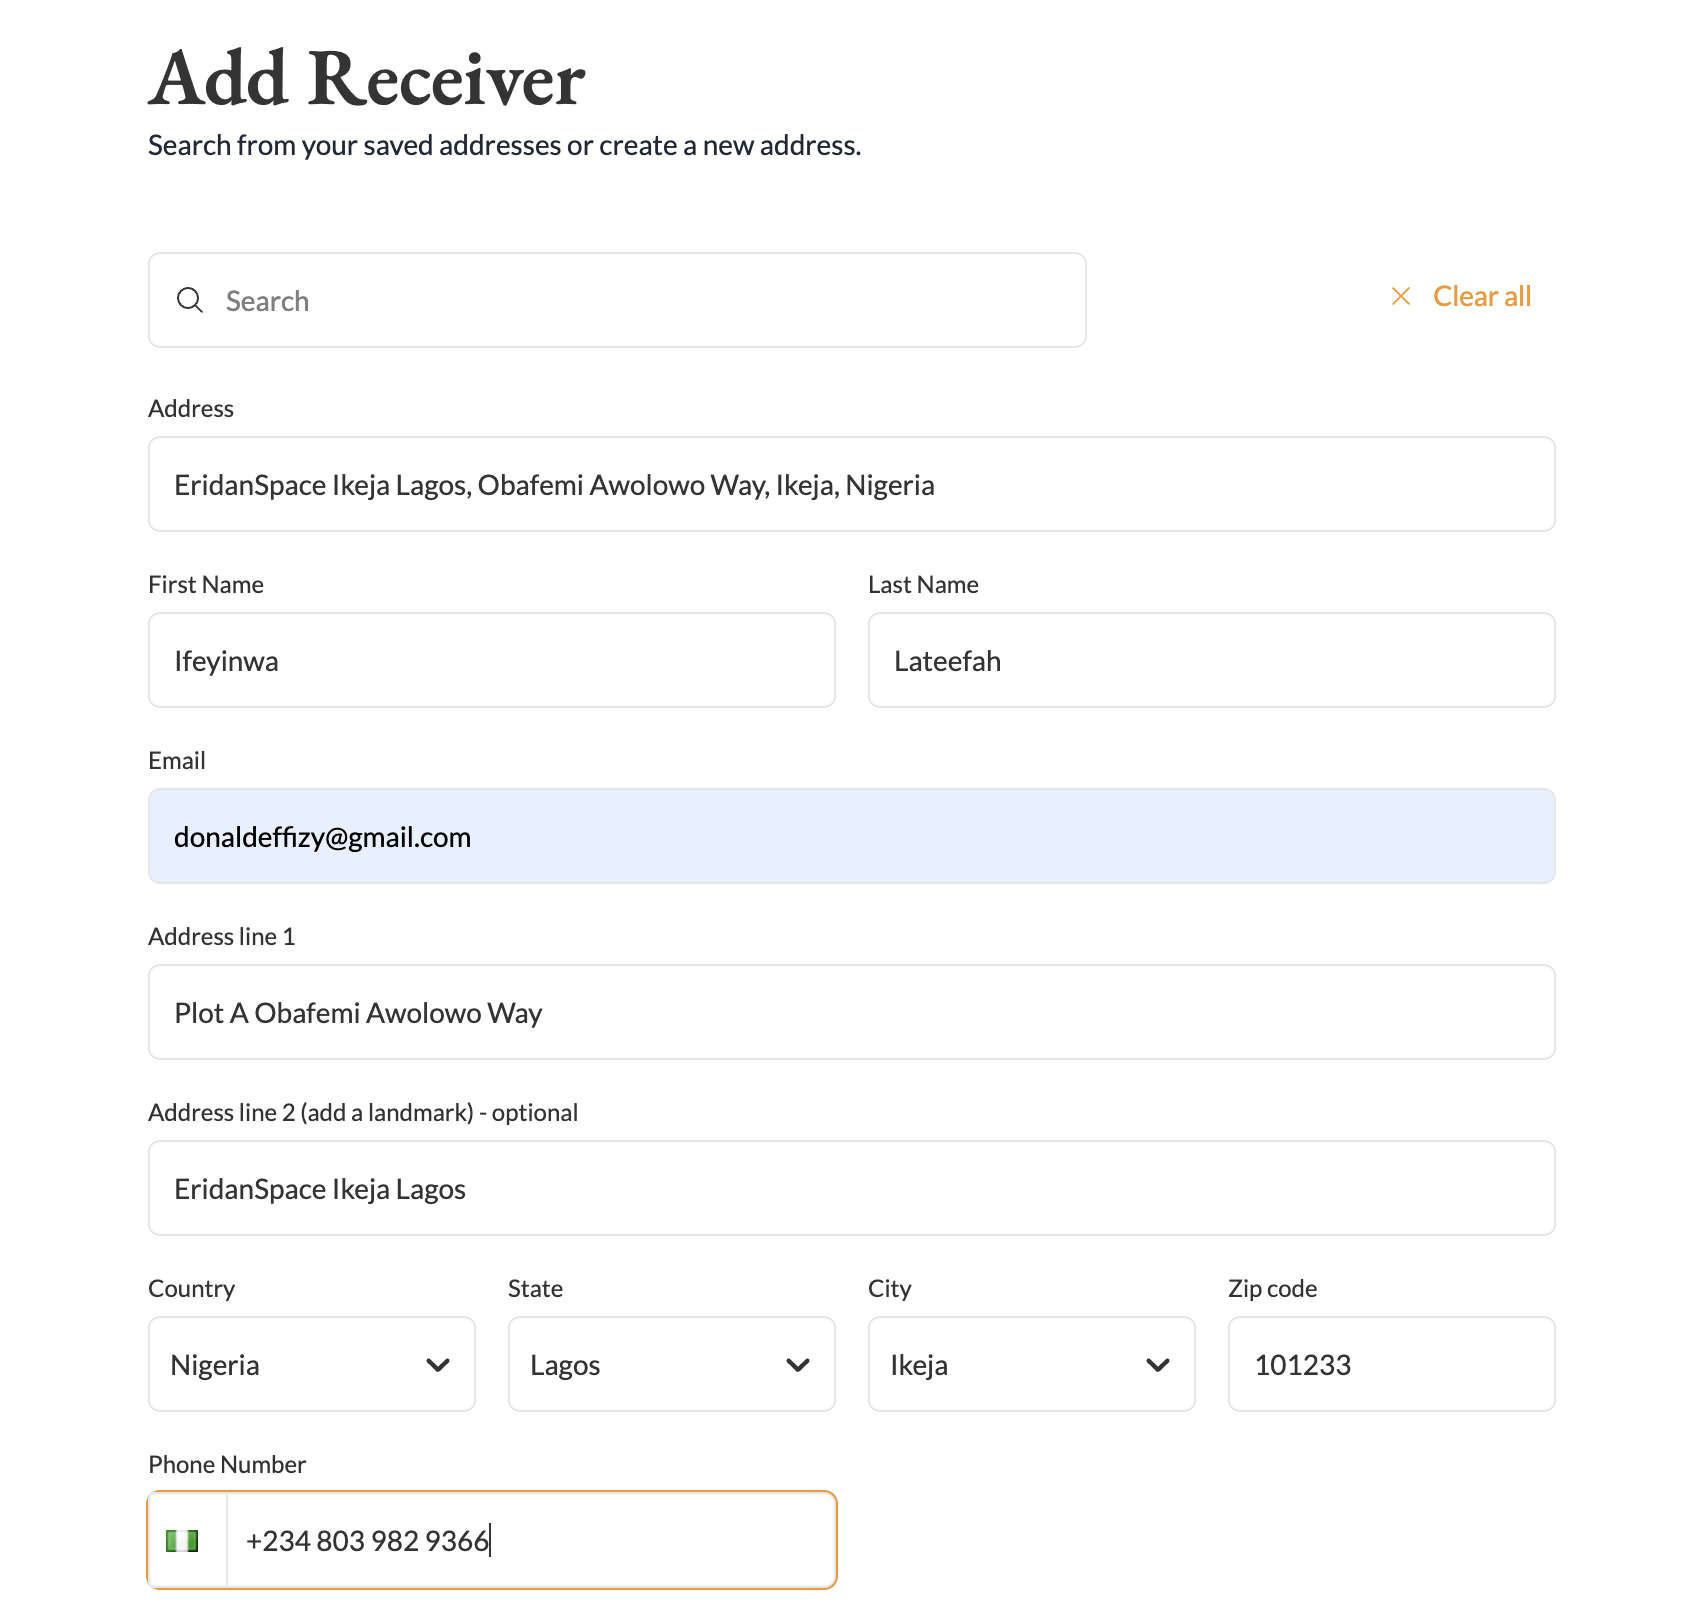The width and height of the screenshot is (1706, 1612).
Task: Click the 'Address line 2 (add a landmark) - optional' label
Action: click(363, 1112)
